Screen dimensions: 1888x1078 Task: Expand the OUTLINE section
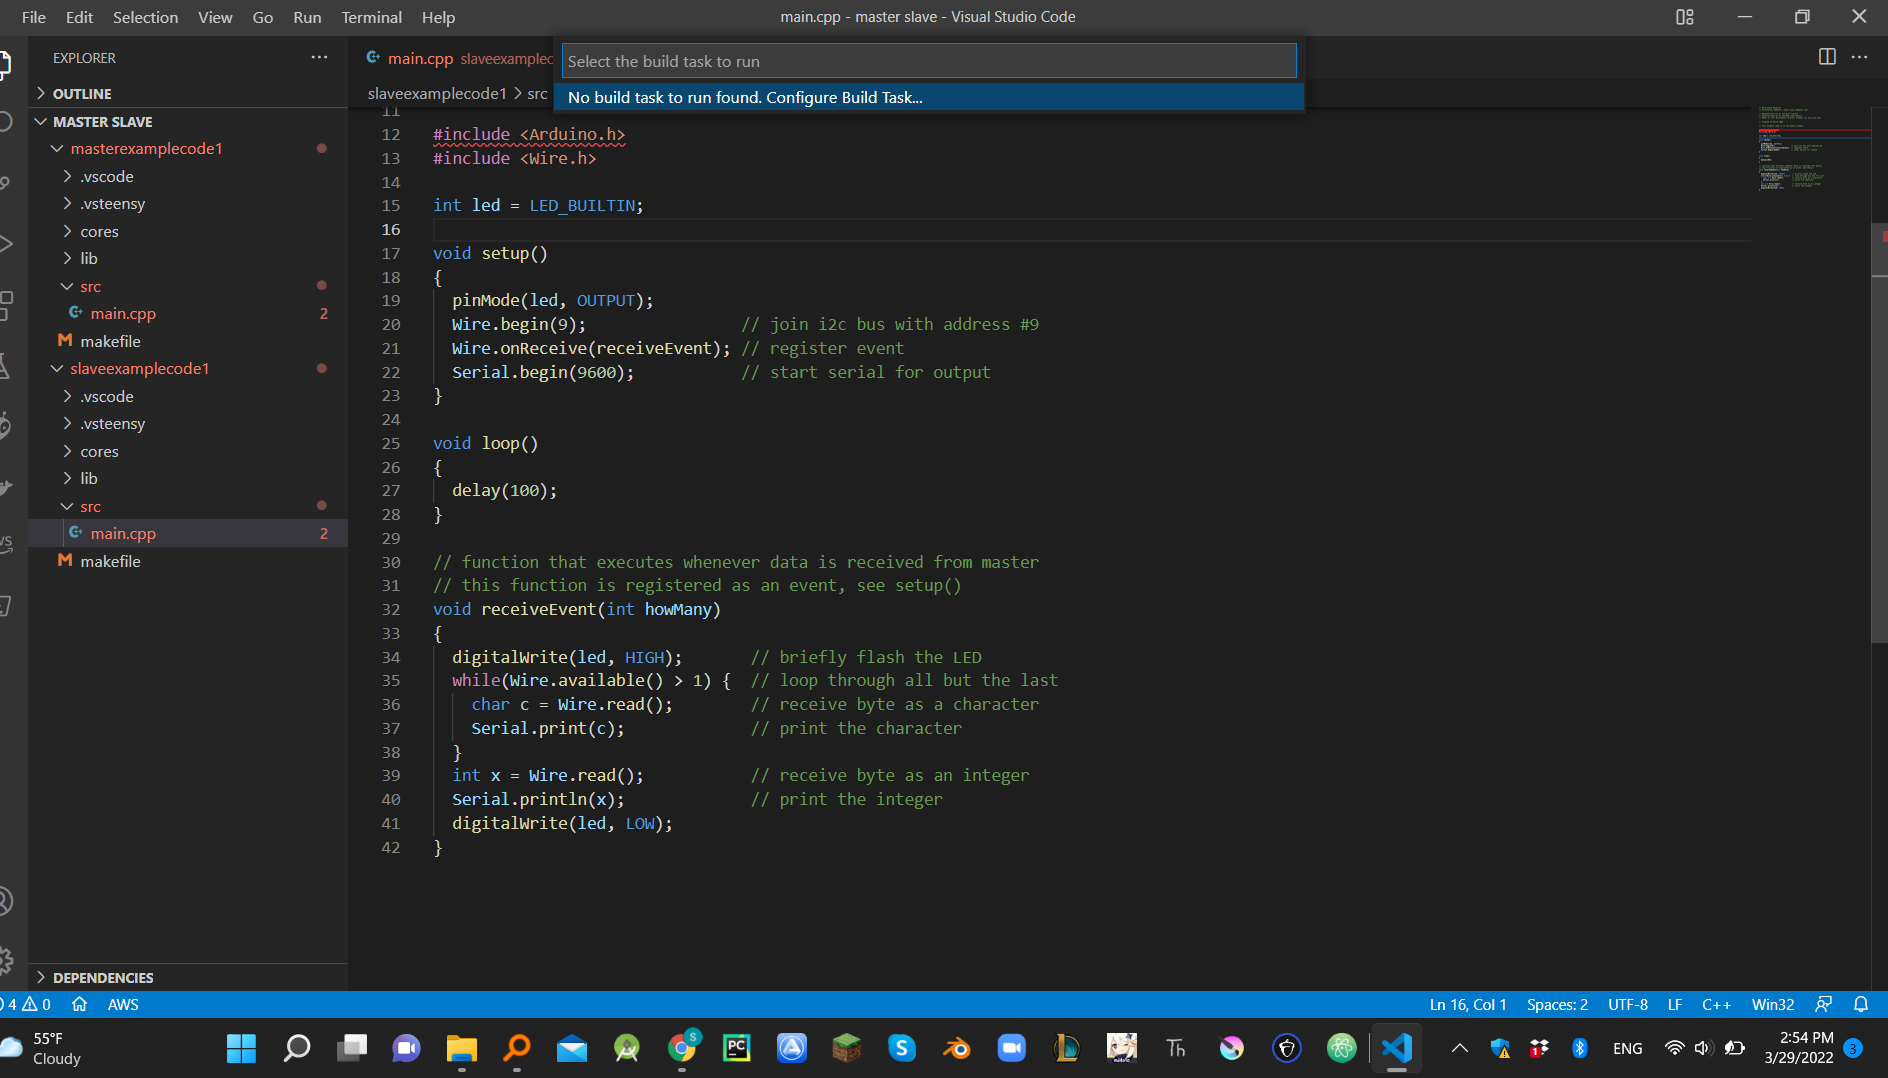click(x=83, y=93)
